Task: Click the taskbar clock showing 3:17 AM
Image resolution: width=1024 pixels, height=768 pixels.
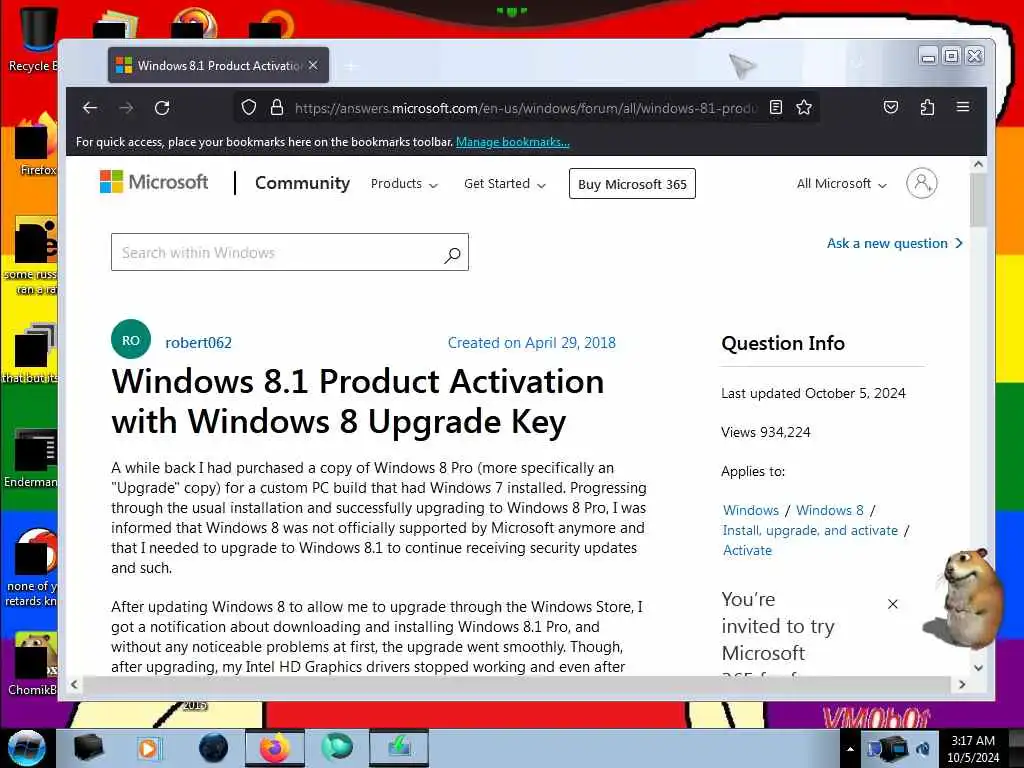Action: click(x=973, y=748)
